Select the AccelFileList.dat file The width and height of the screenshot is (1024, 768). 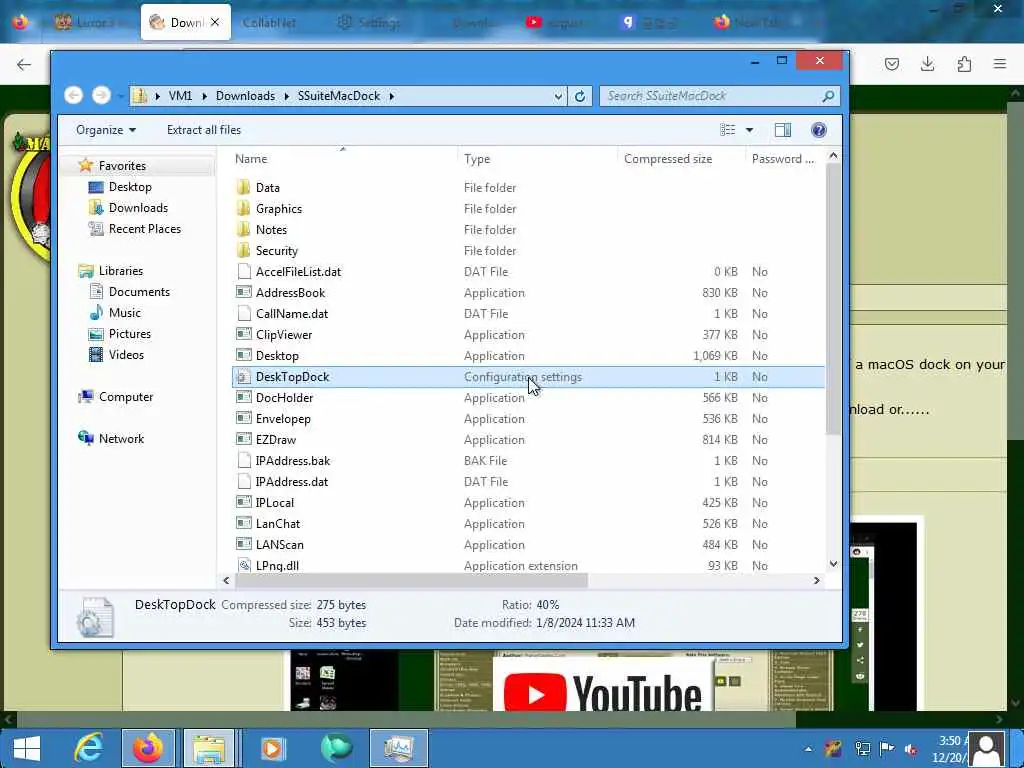tap(298, 272)
